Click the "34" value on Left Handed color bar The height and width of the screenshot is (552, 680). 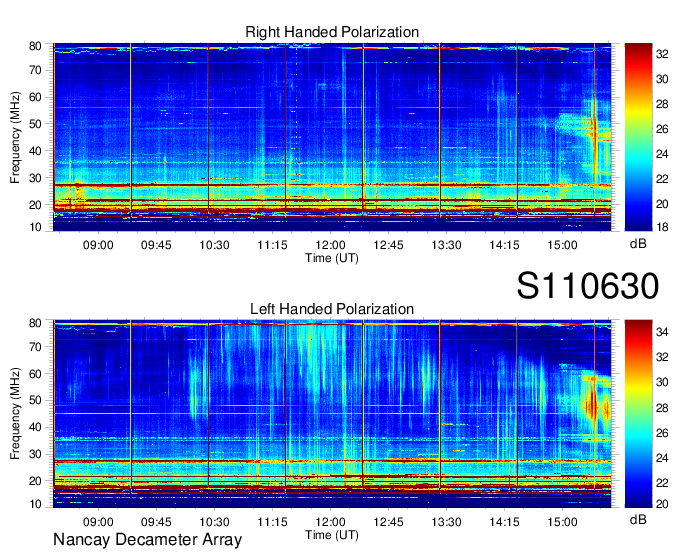tap(662, 332)
